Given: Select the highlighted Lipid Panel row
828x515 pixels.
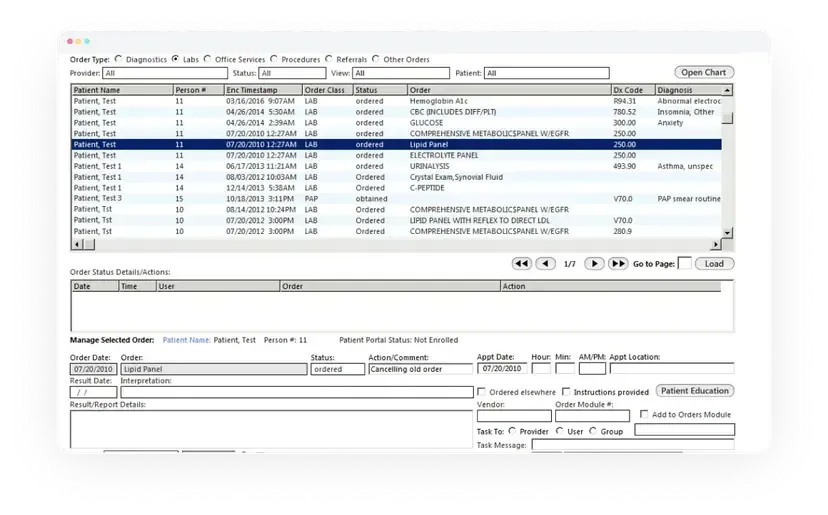Looking at the screenshot, I should [x=396, y=144].
